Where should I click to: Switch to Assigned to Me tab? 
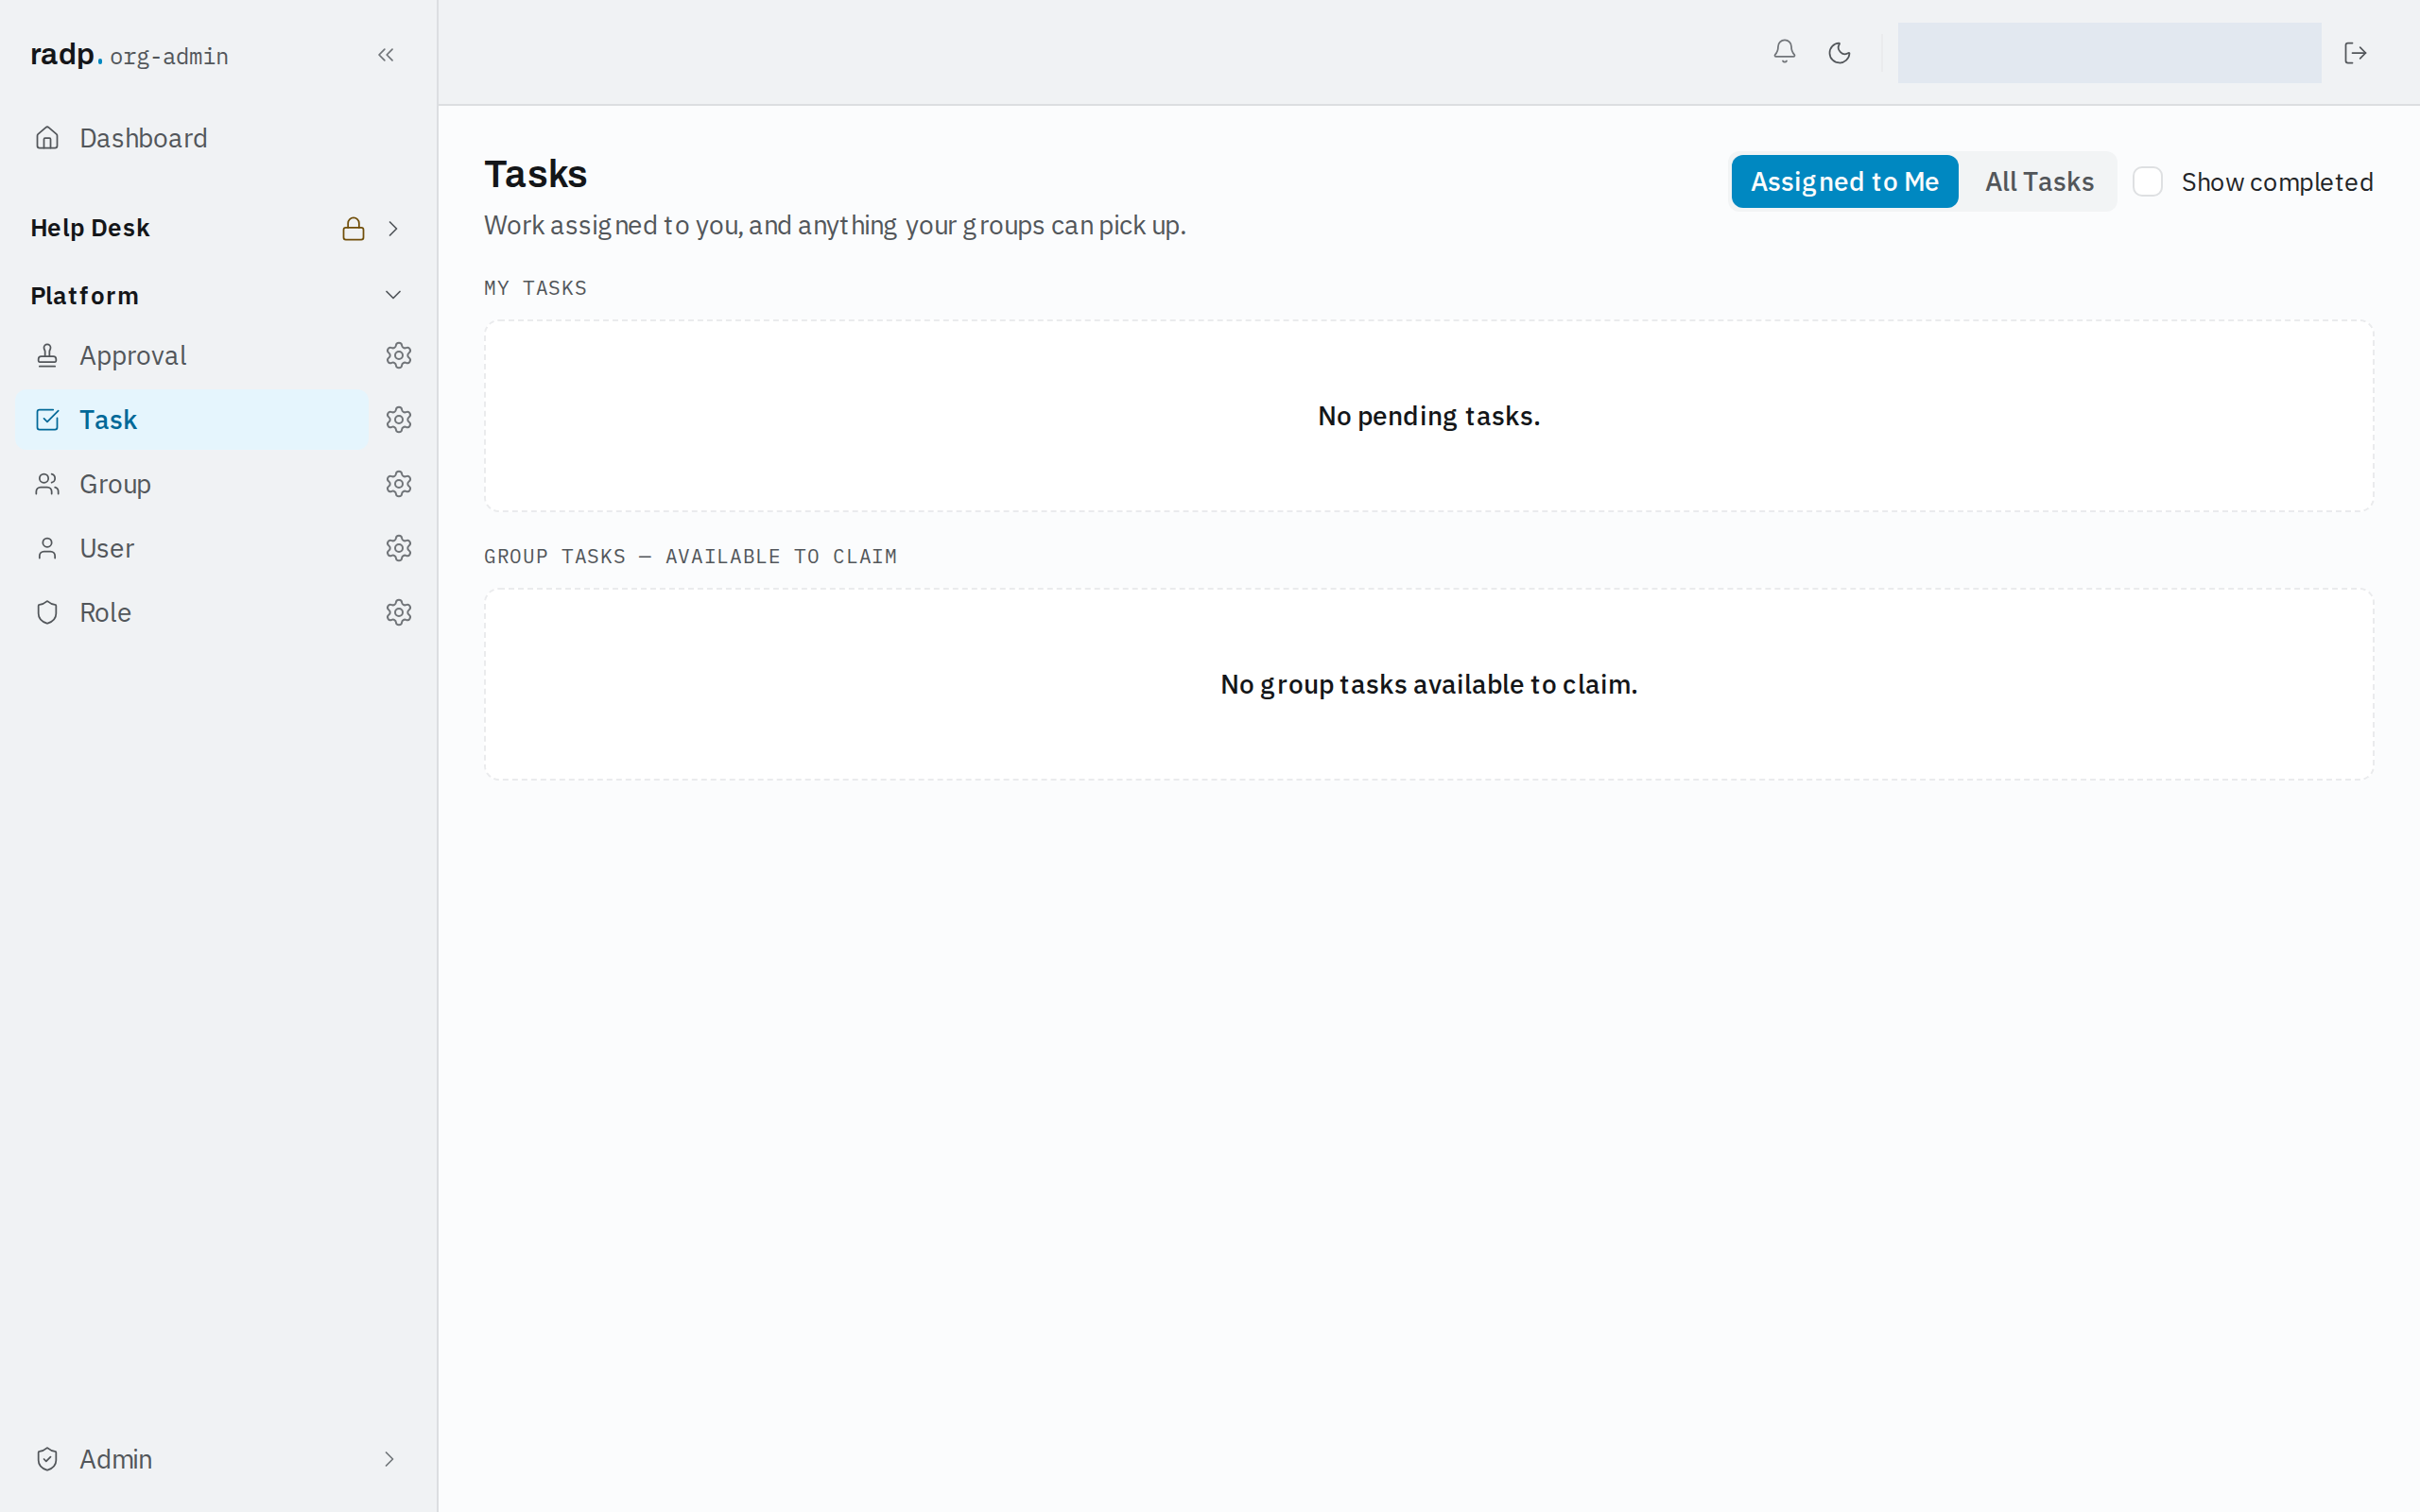1844,182
